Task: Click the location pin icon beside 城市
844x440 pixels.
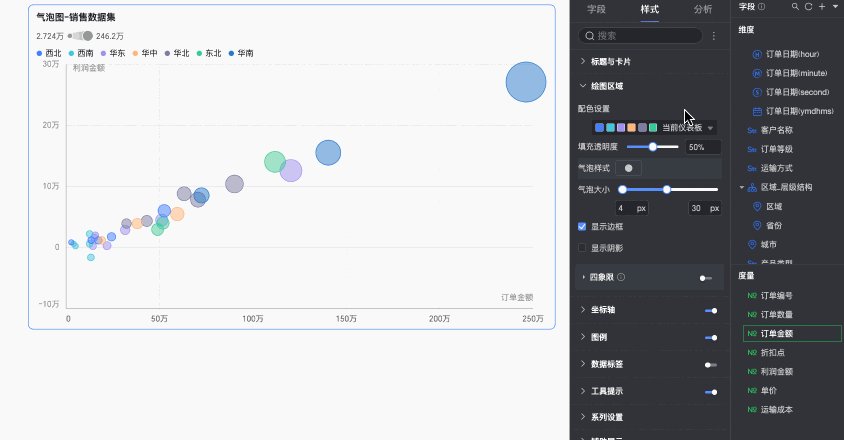Action: (752, 245)
